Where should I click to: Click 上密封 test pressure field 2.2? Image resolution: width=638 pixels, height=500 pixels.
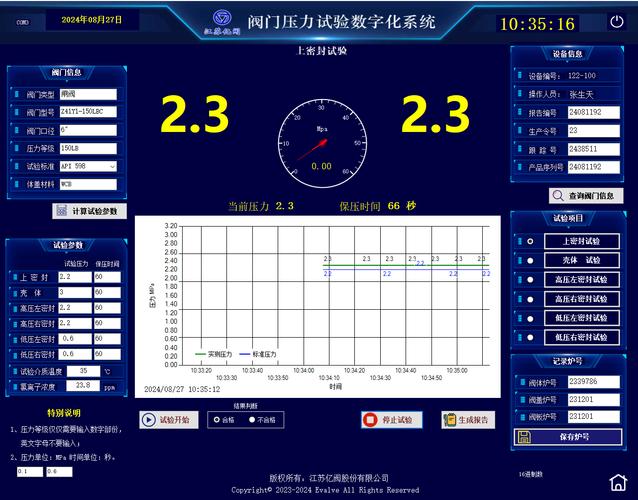[75, 277]
